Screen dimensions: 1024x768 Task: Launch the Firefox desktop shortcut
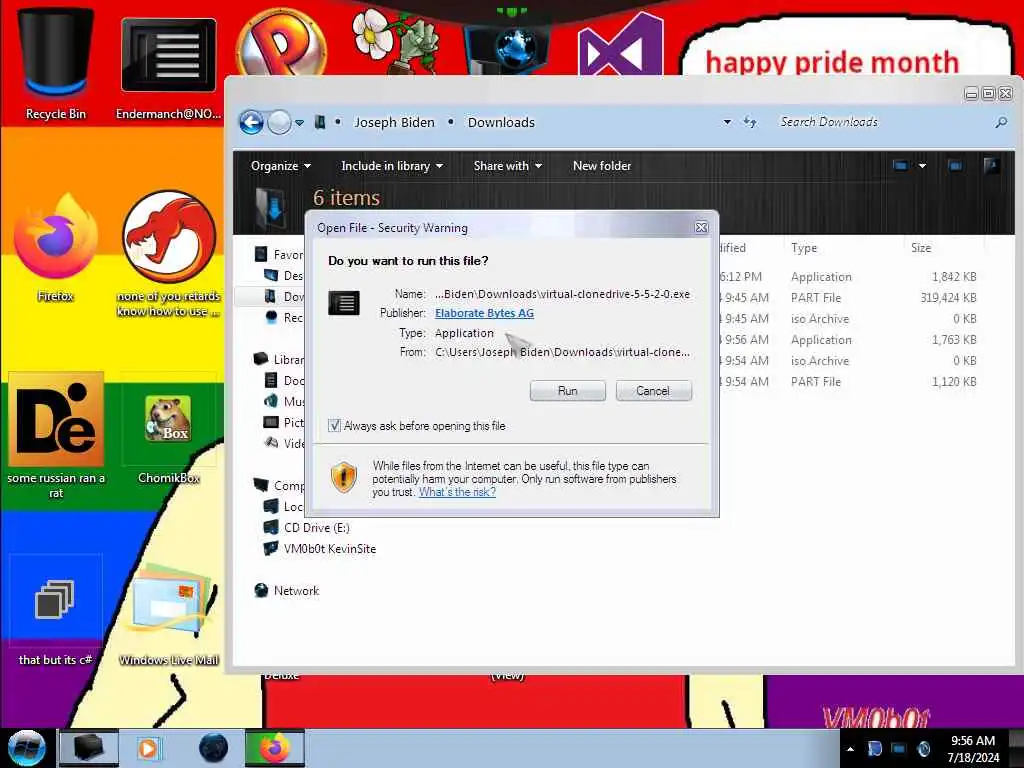tap(56, 248)
